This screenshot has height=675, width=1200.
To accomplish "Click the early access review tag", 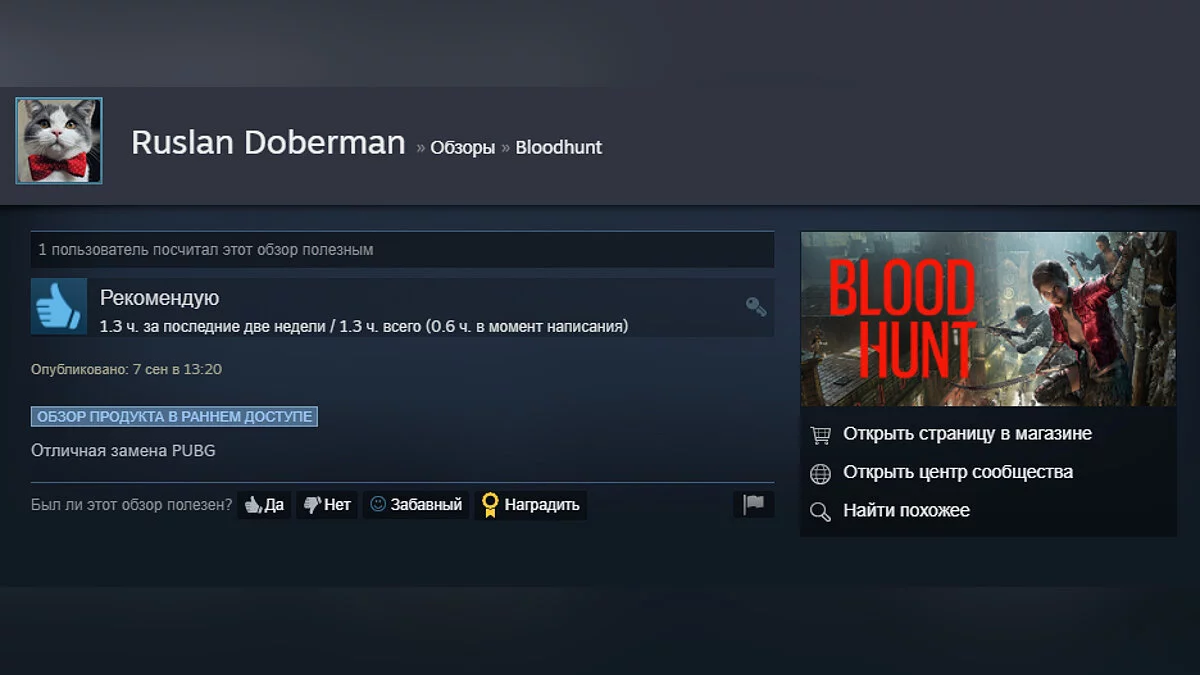I will pos(174,416).
